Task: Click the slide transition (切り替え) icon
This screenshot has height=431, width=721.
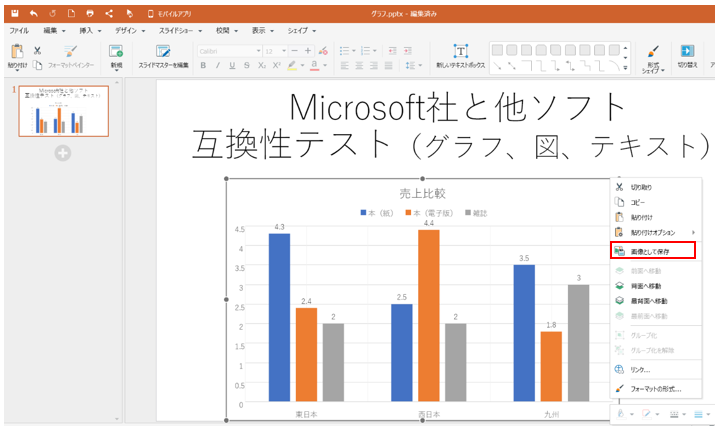Action: 688,56
